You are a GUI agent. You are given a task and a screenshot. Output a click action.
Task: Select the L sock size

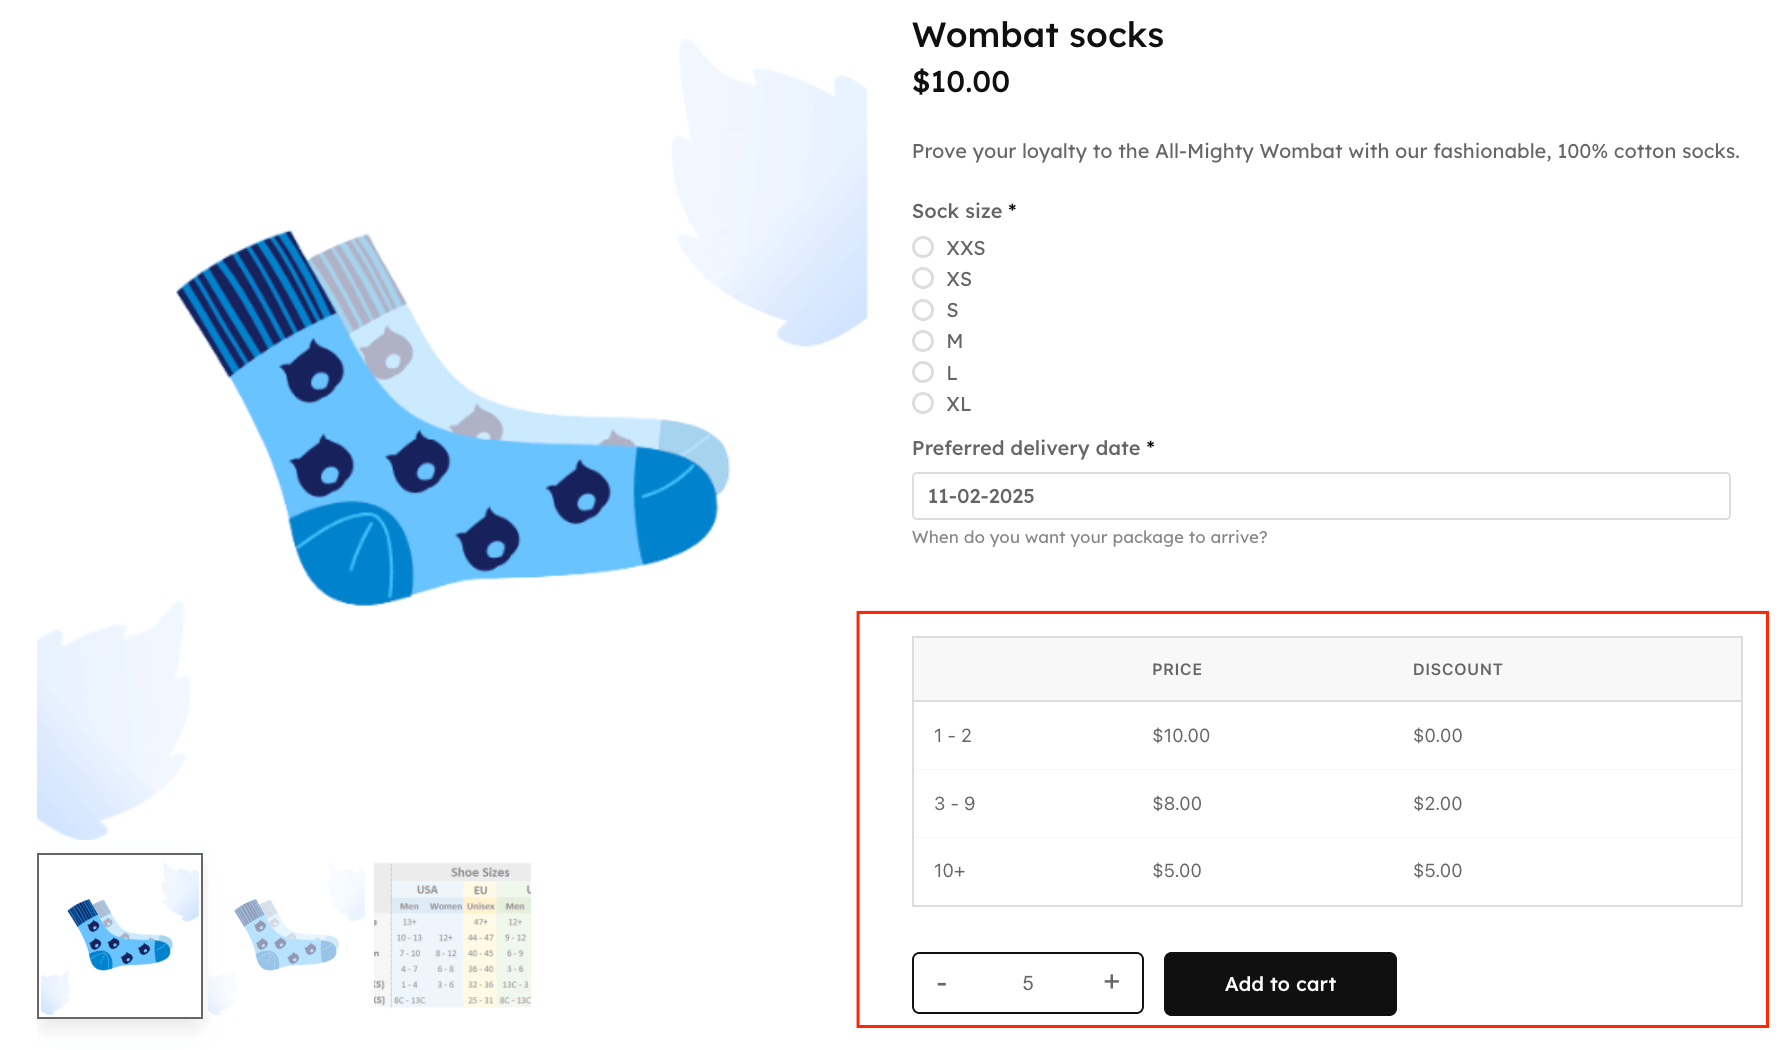[x=922, y=372]
